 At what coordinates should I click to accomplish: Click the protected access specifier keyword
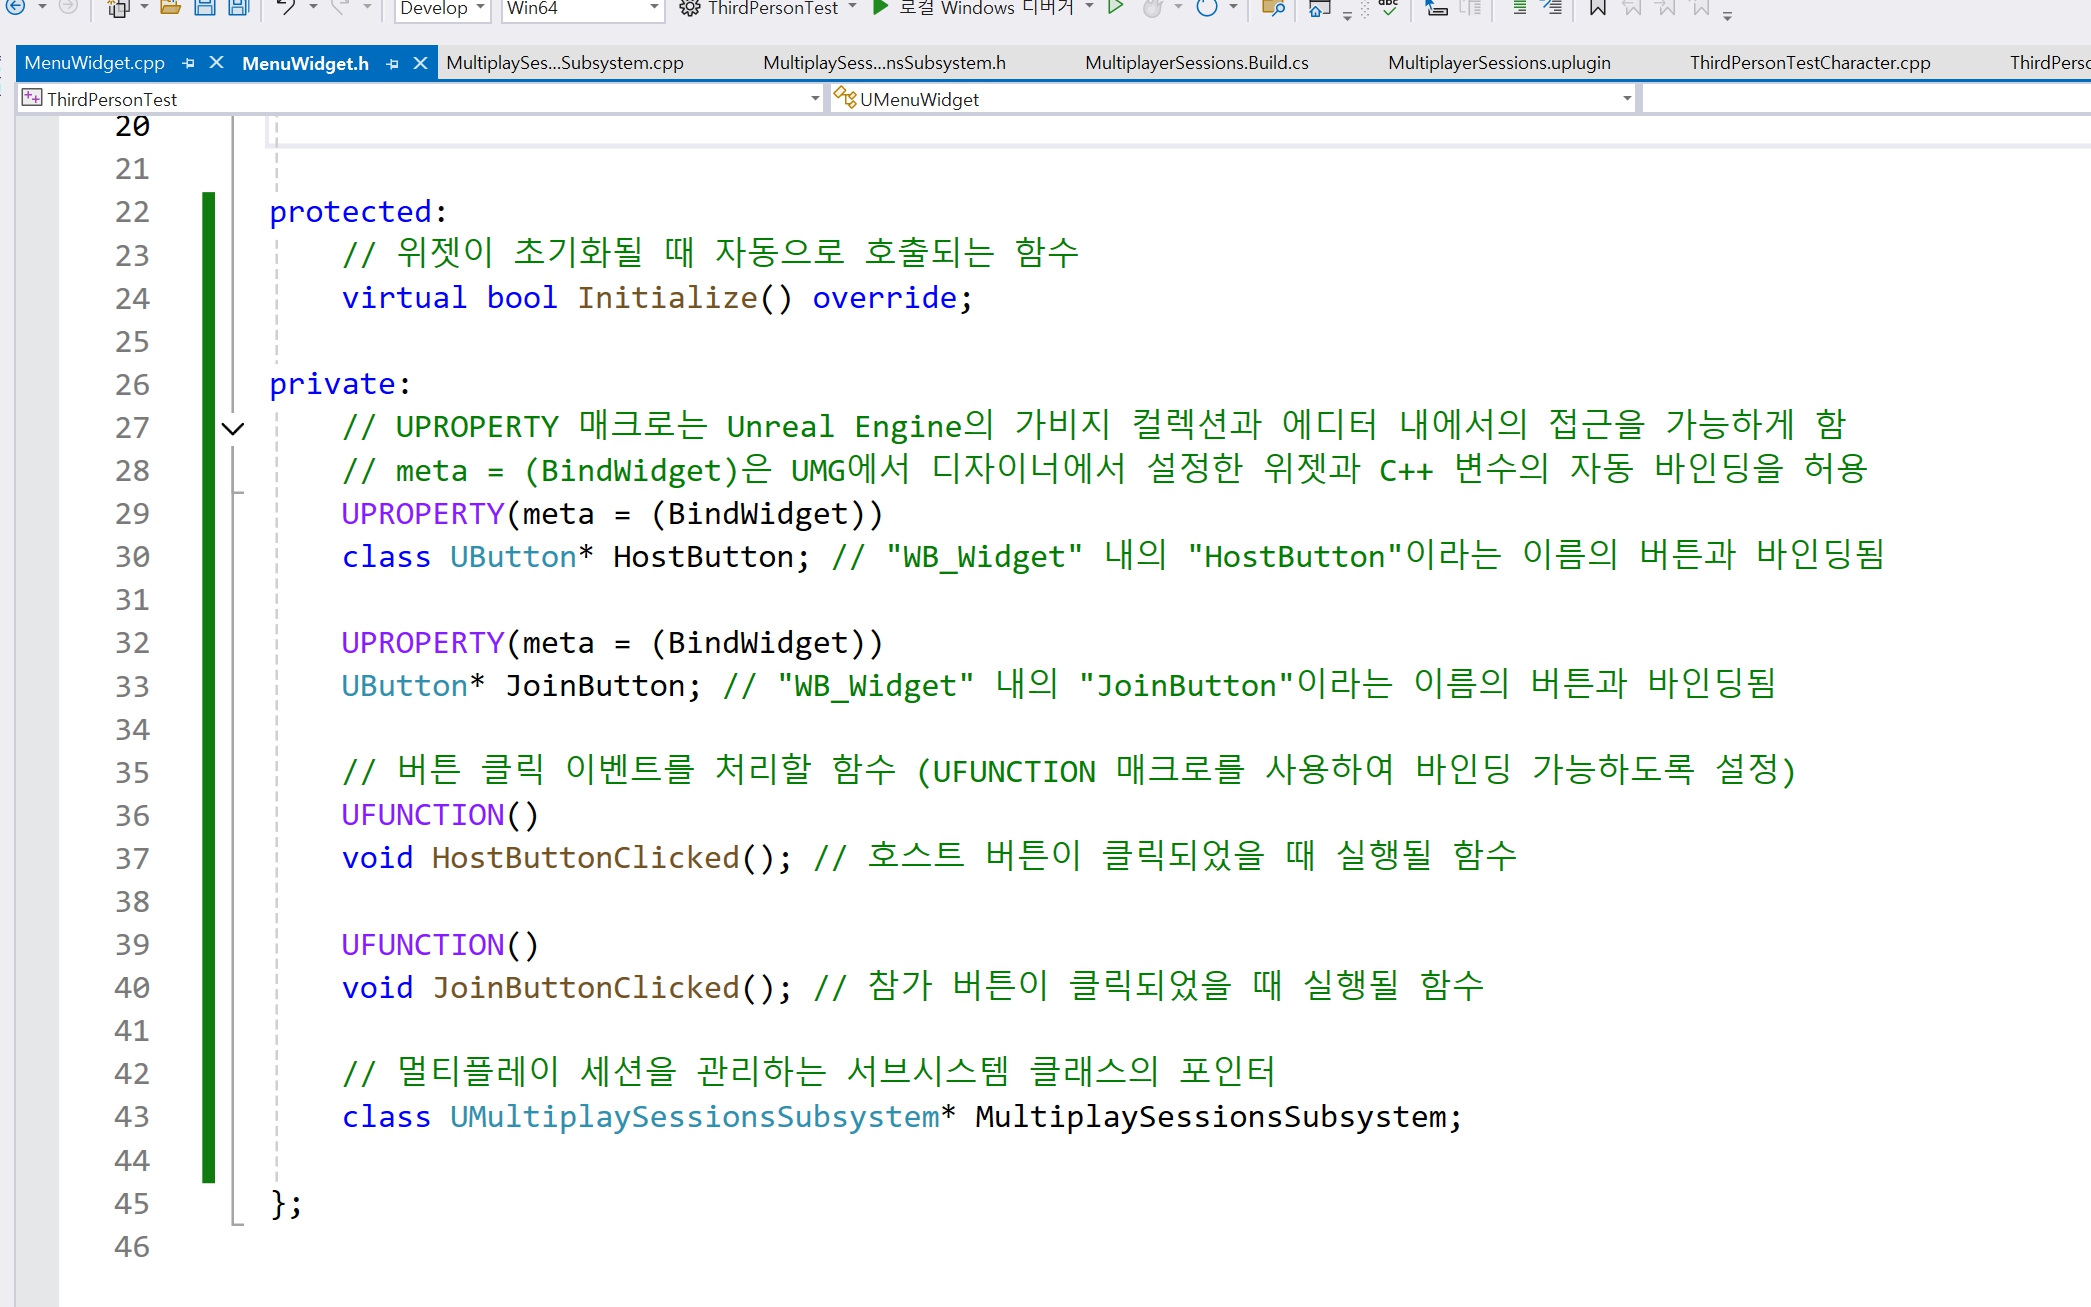point(350,212)
